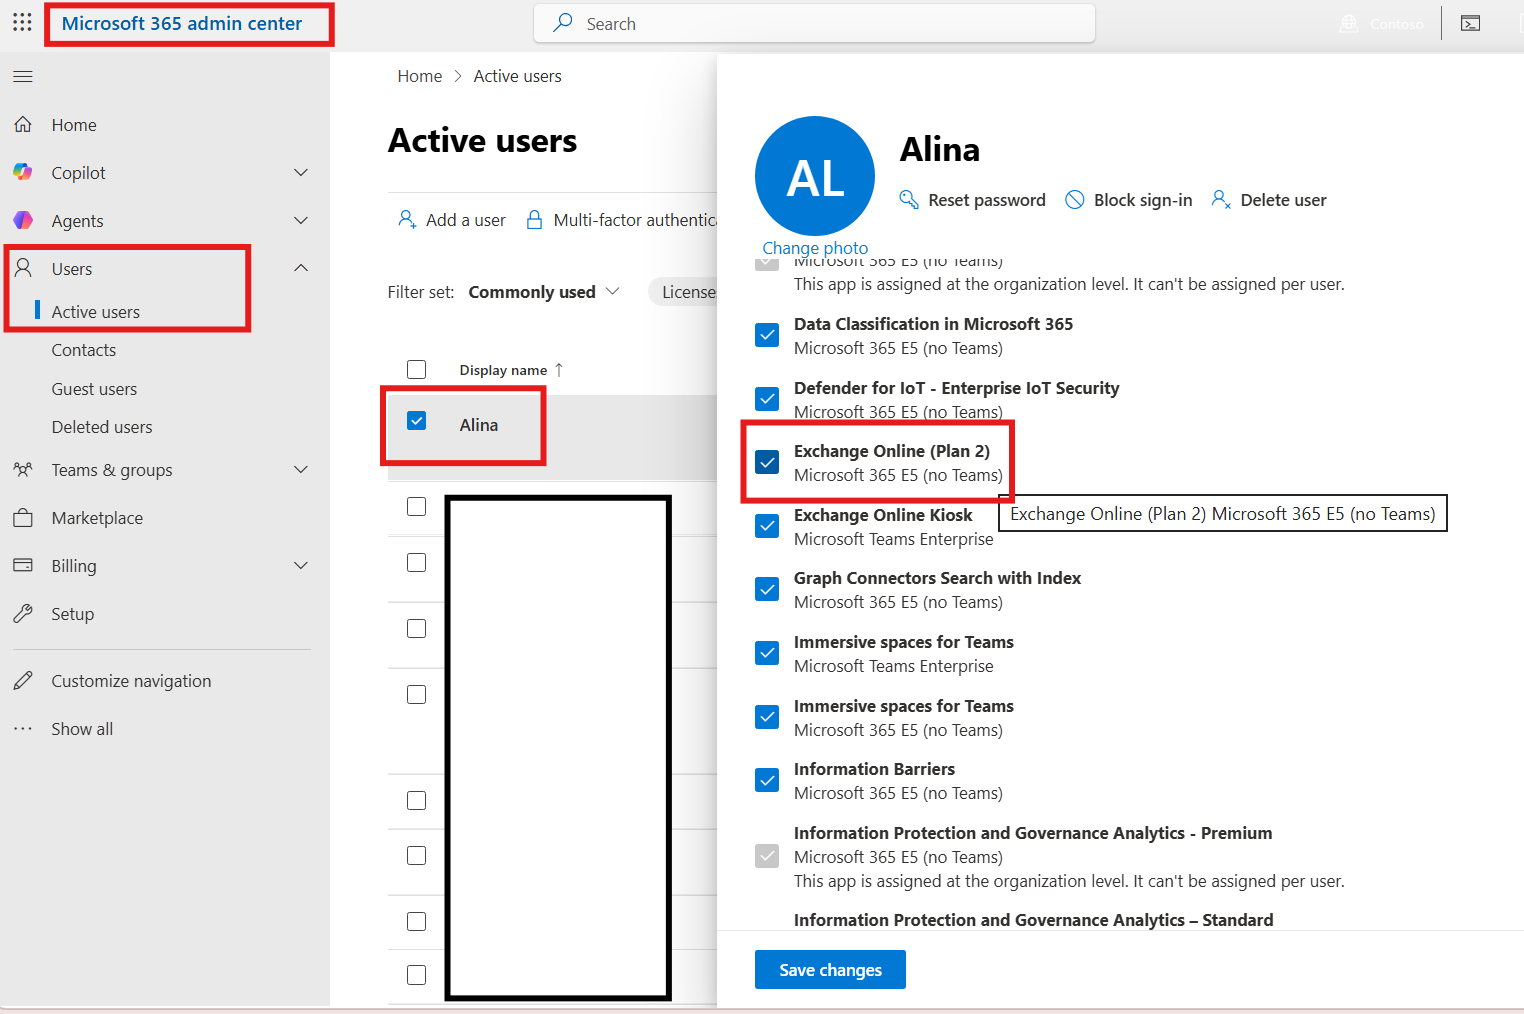Screen dimensions: 1524x1014
Task: Click the Delete user icon
Action: coord(1221,199)
